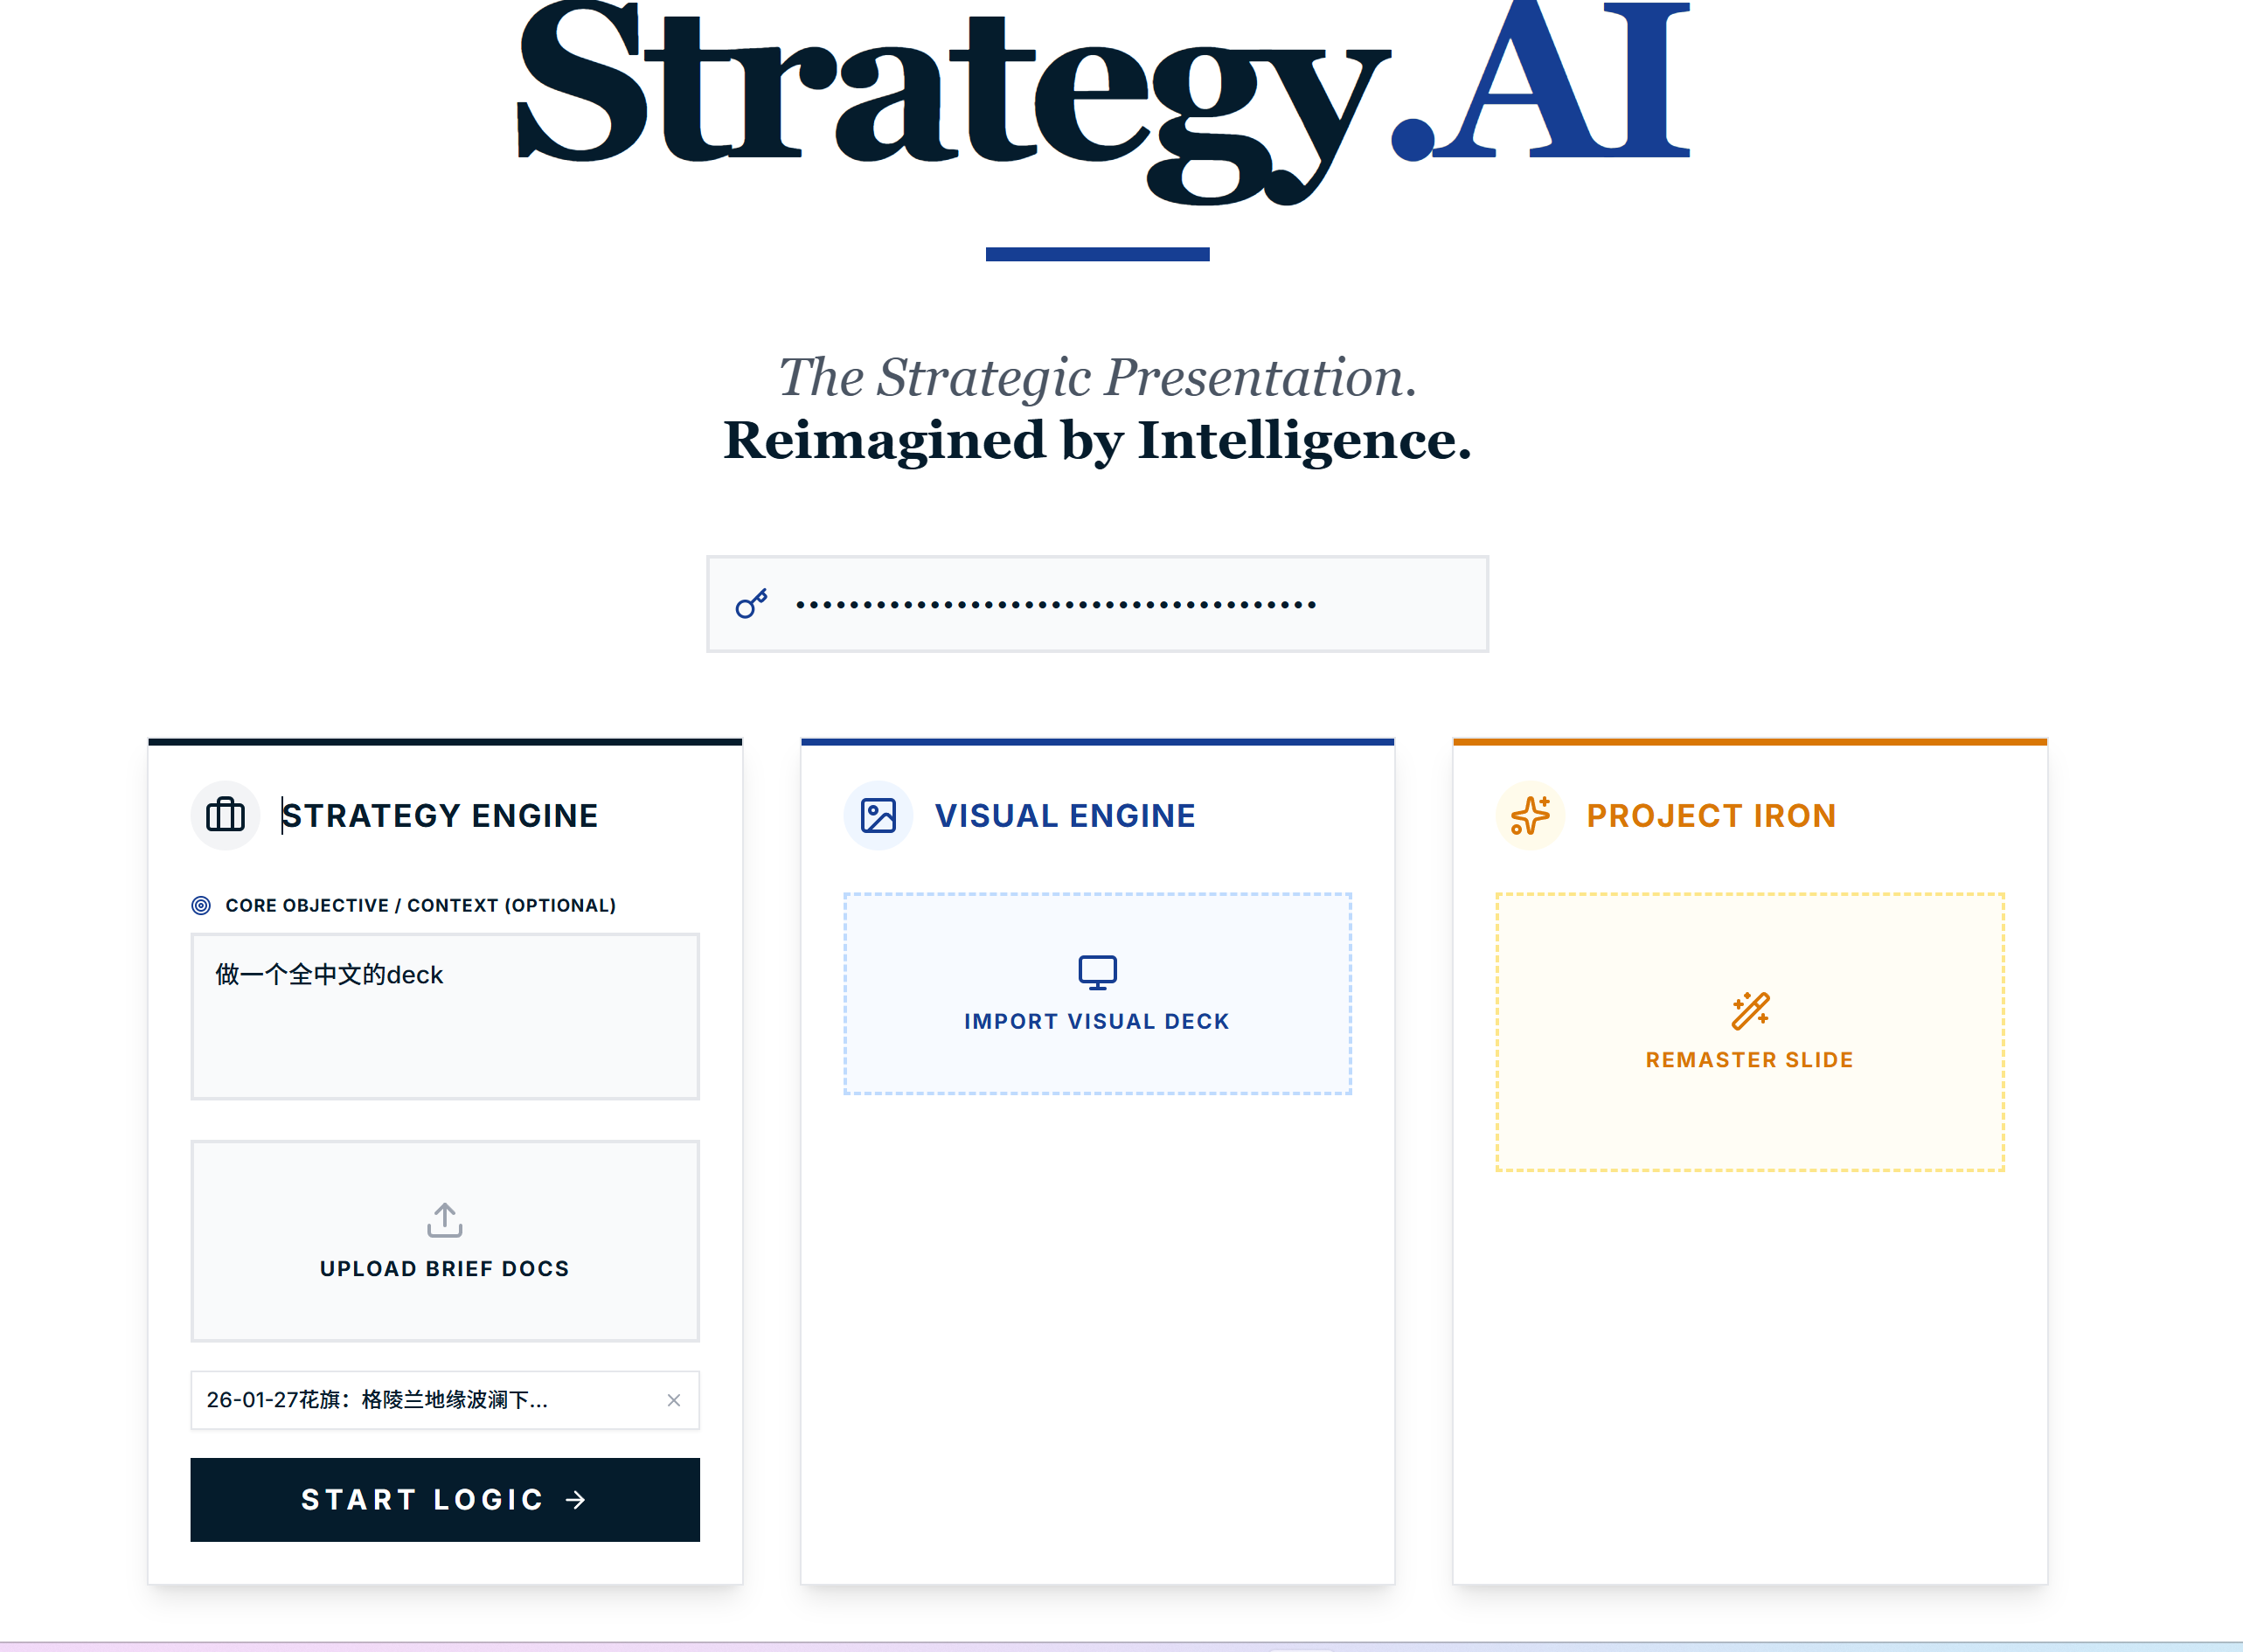2243x1652 pixels.
Task: Click the briefcase Strategy Engine icon
Action: click(x=225, y=815)
